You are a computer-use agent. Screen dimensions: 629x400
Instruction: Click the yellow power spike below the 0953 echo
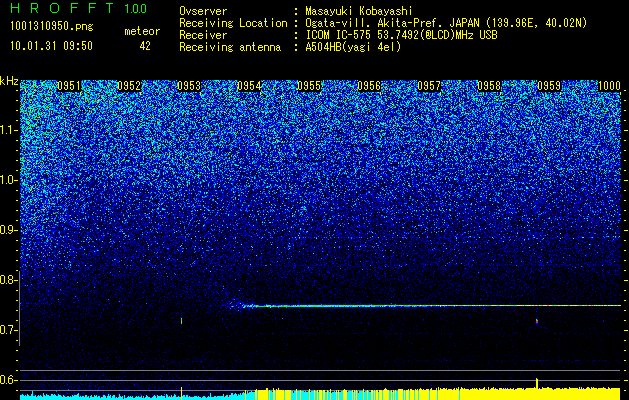(x=182, y=392)
